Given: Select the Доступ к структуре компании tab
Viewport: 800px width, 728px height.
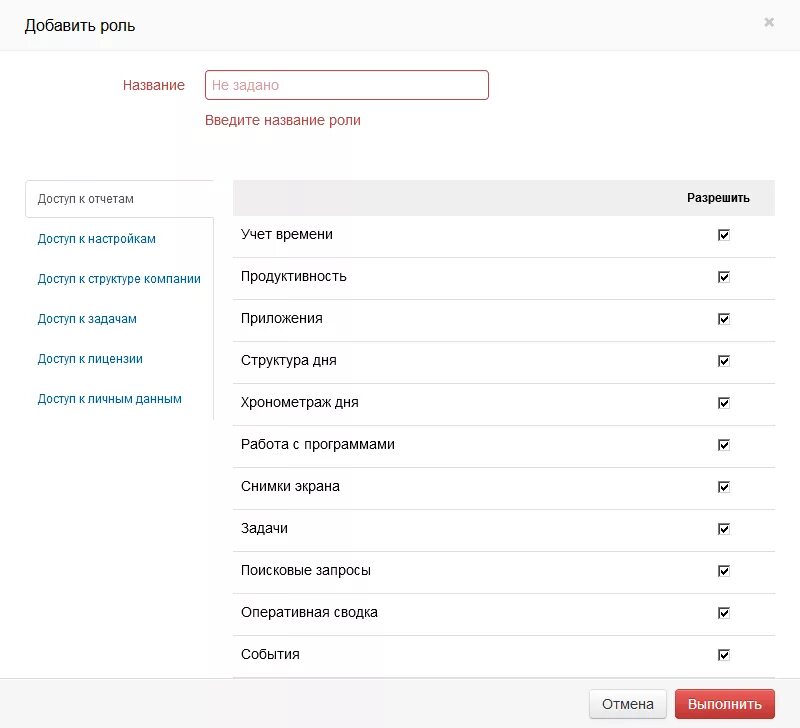Looking at the screenshot, I should 119,279.
